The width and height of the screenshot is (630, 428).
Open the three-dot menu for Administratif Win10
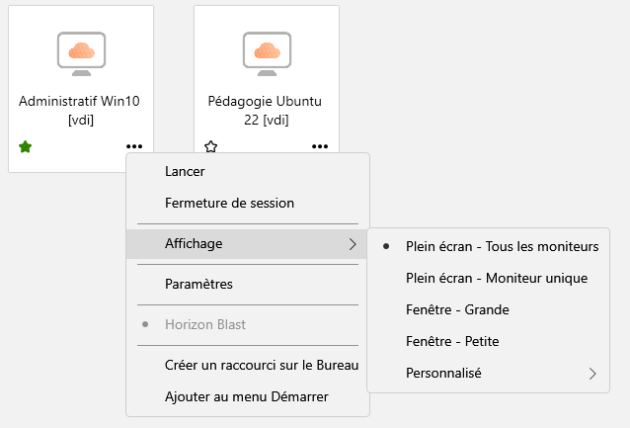[x=134, y=146]
